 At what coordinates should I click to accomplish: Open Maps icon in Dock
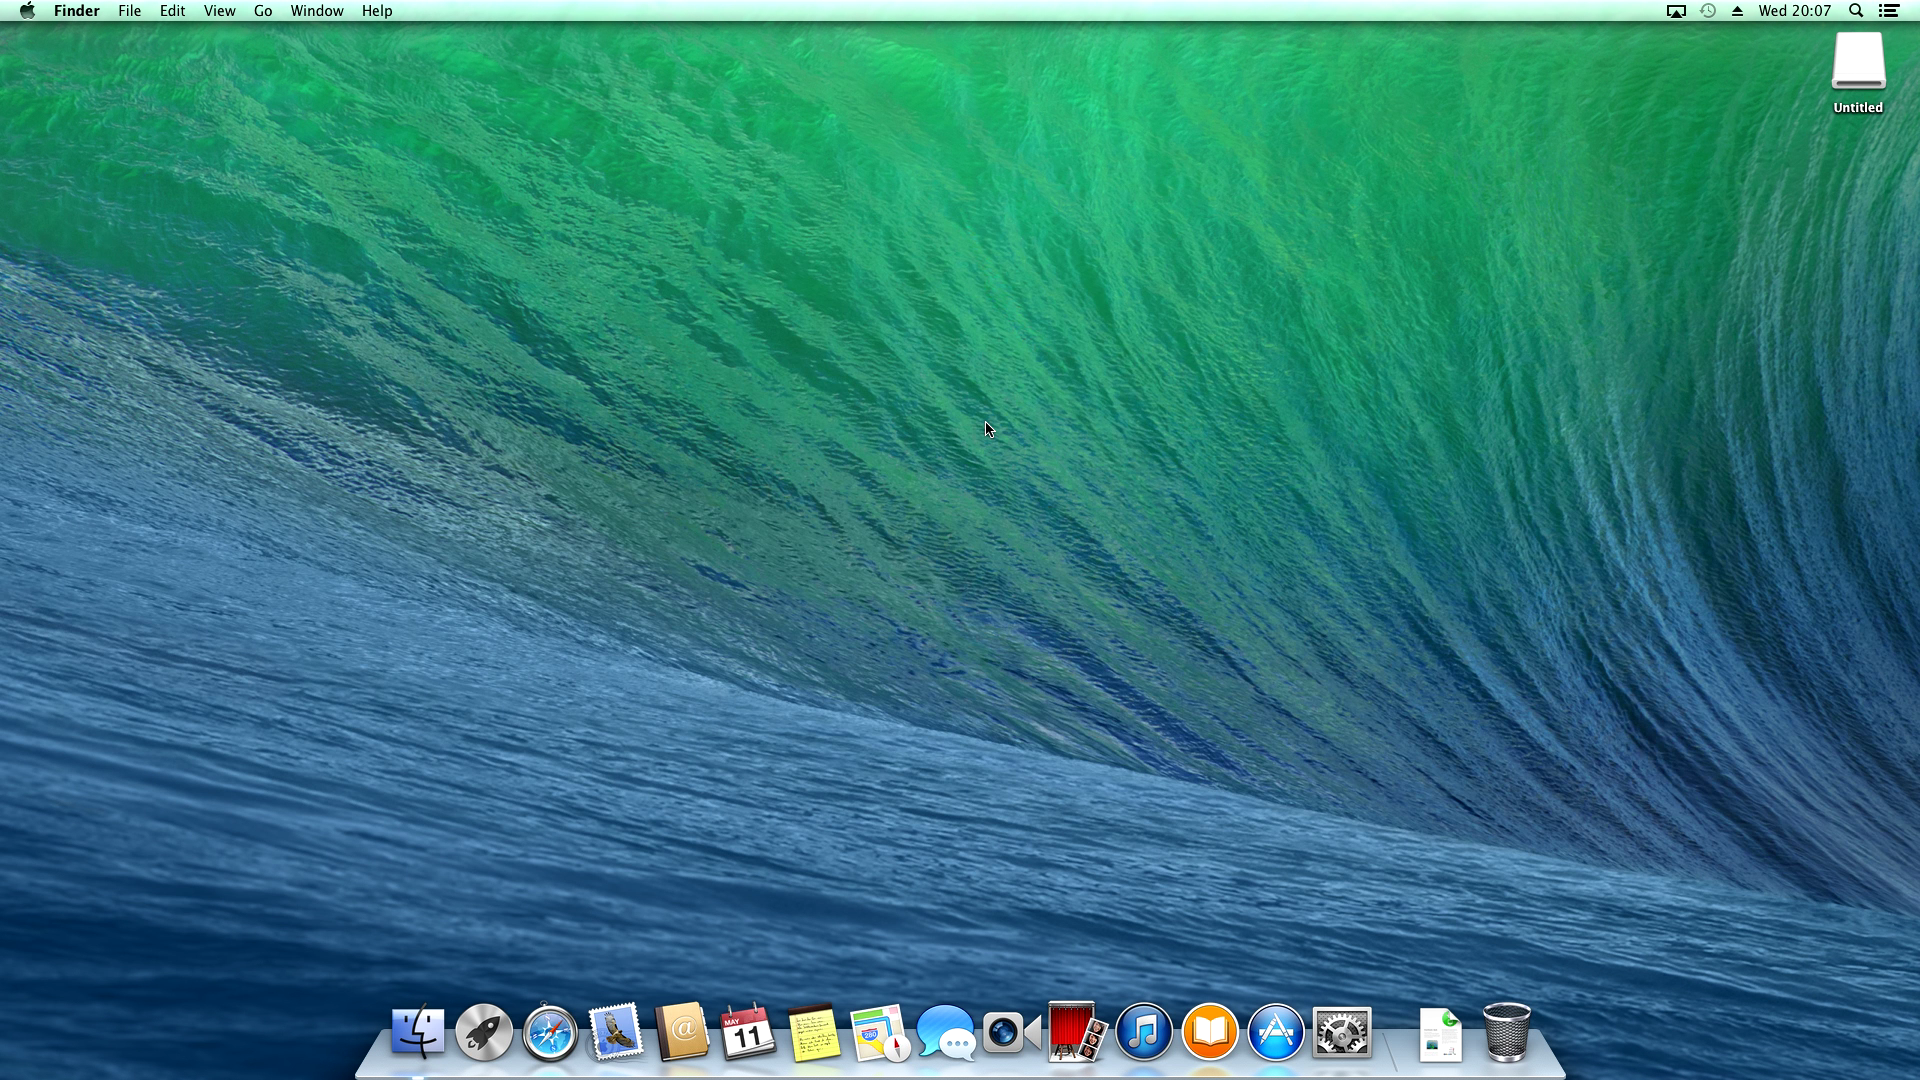(880, 1033)
